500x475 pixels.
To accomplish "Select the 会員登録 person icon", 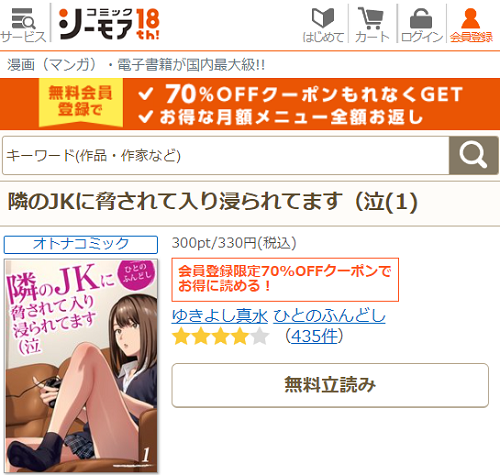I will [471, 25].
